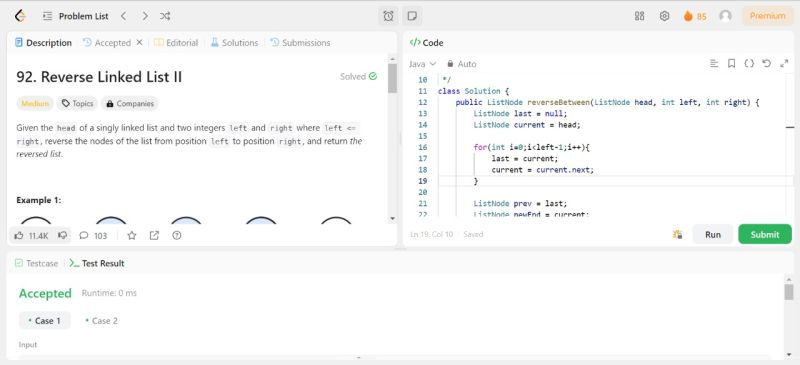The width and height of the screenshot is (800, 365).
Task: Click the bookmark icon in editor toolbar
Action: [731, 63]
